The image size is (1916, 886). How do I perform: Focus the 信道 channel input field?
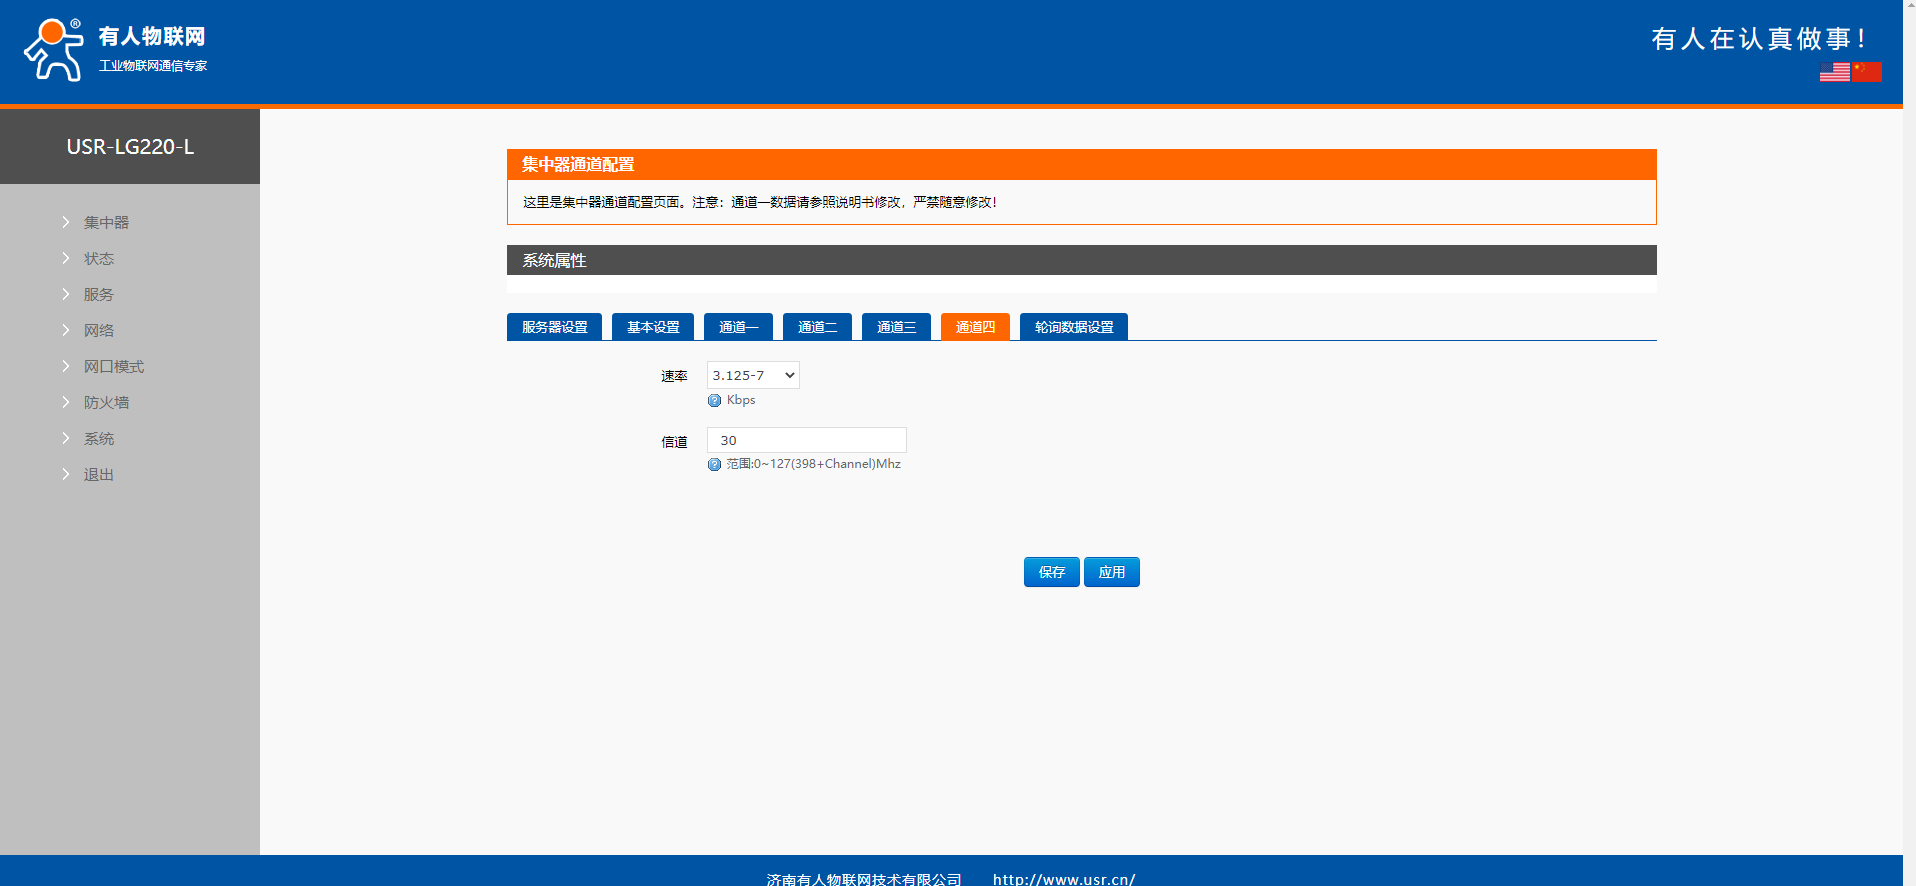pos(806,440)
